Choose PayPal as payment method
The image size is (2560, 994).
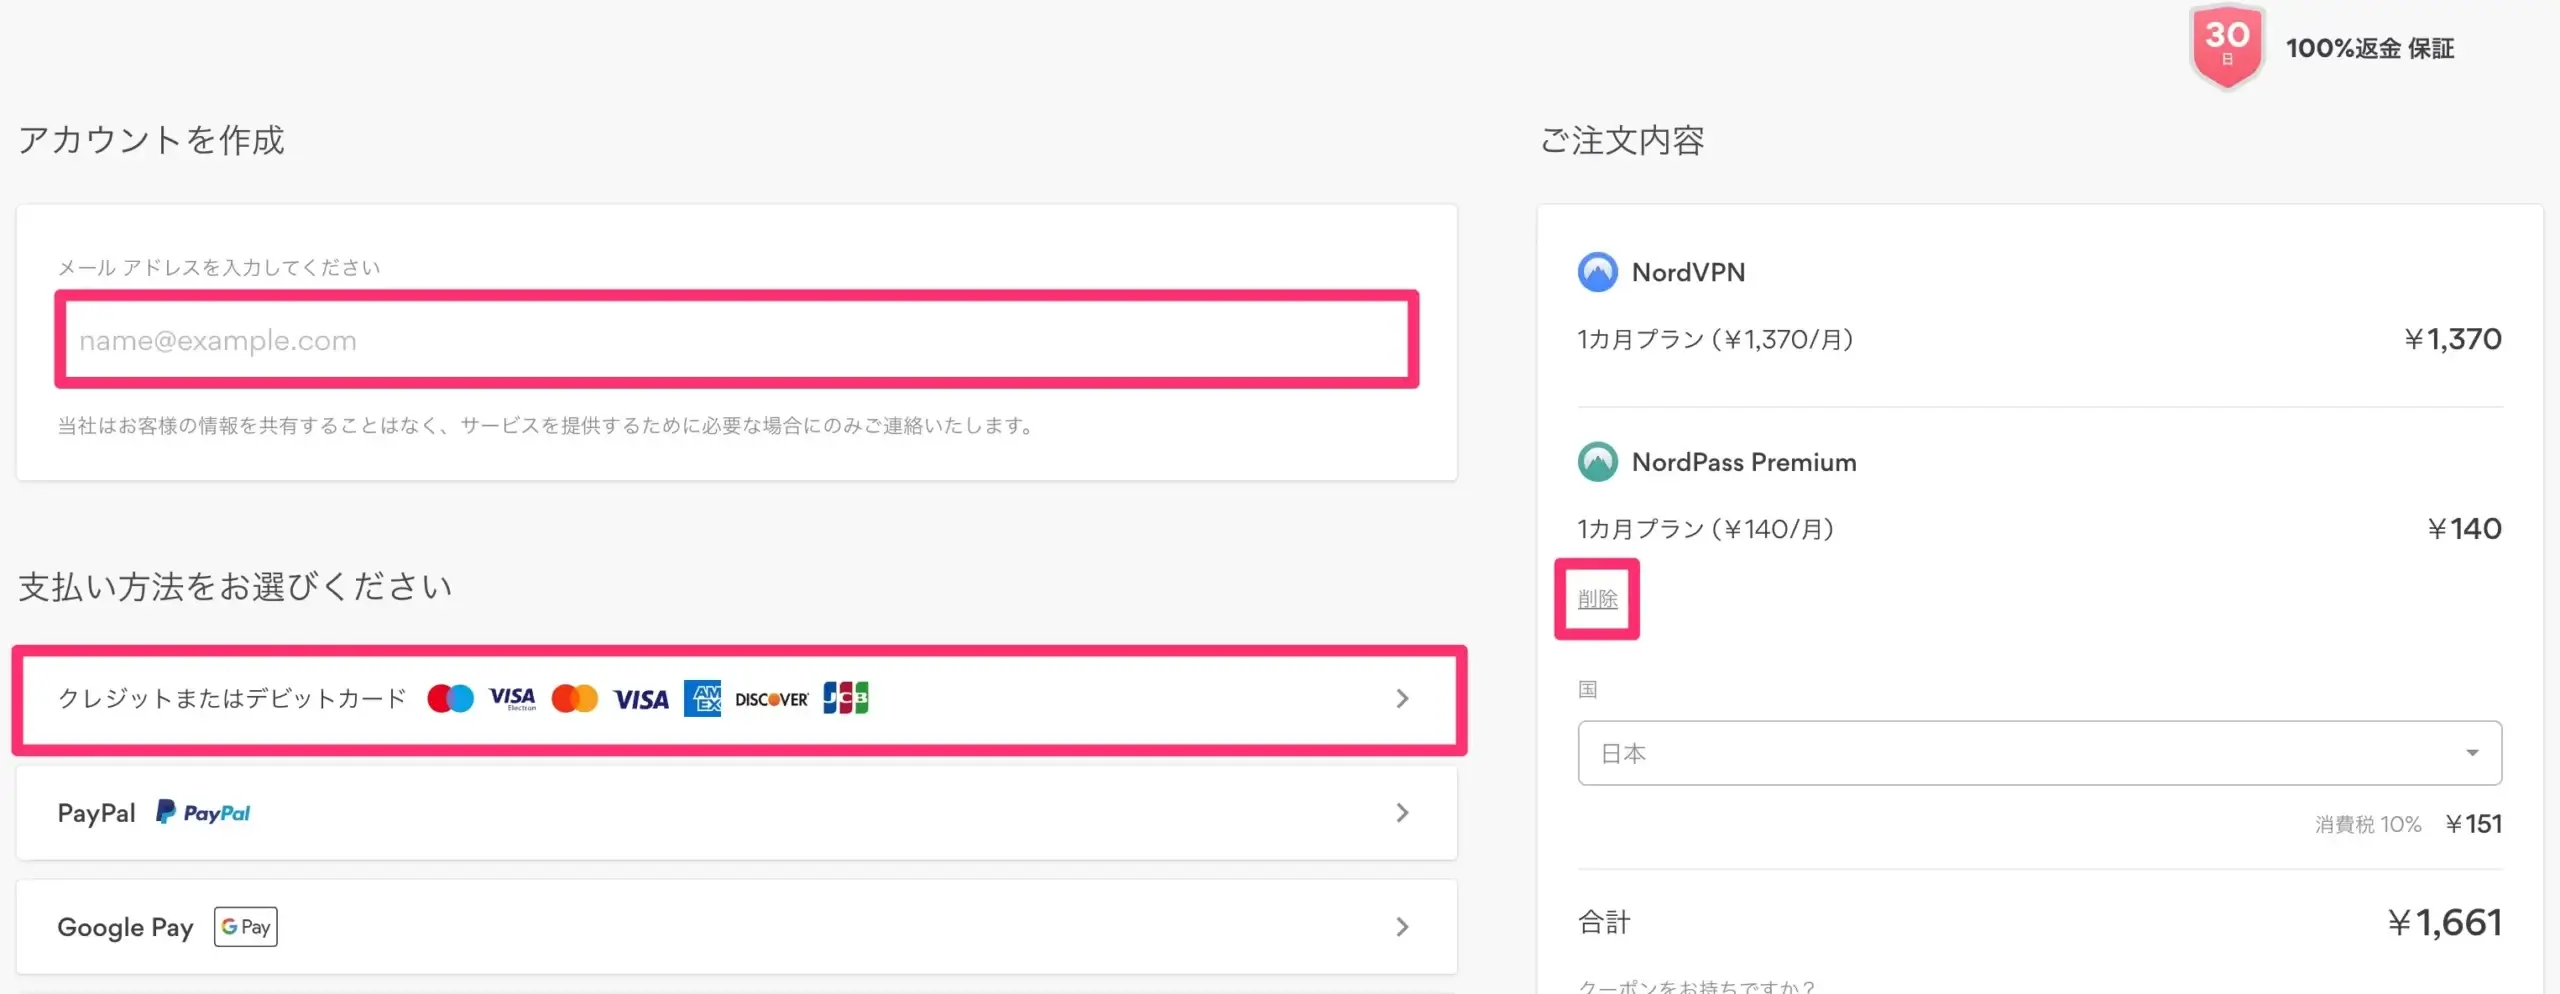[737, 813]
